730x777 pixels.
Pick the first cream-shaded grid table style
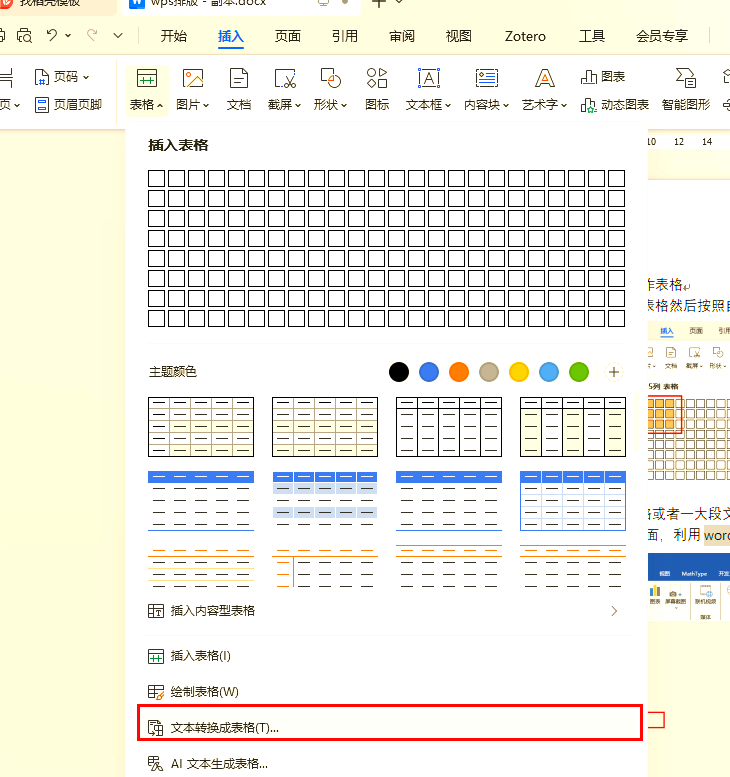click(x=201, y=427)
